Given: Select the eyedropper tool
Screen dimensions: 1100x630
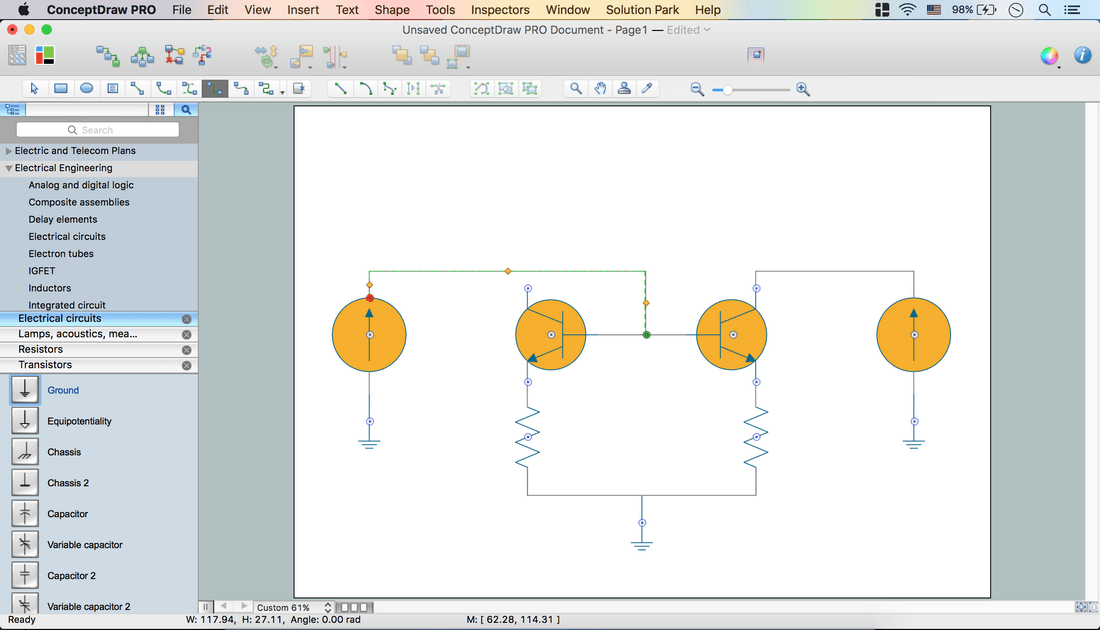Looking at the screenshot, I should point(647,89).
